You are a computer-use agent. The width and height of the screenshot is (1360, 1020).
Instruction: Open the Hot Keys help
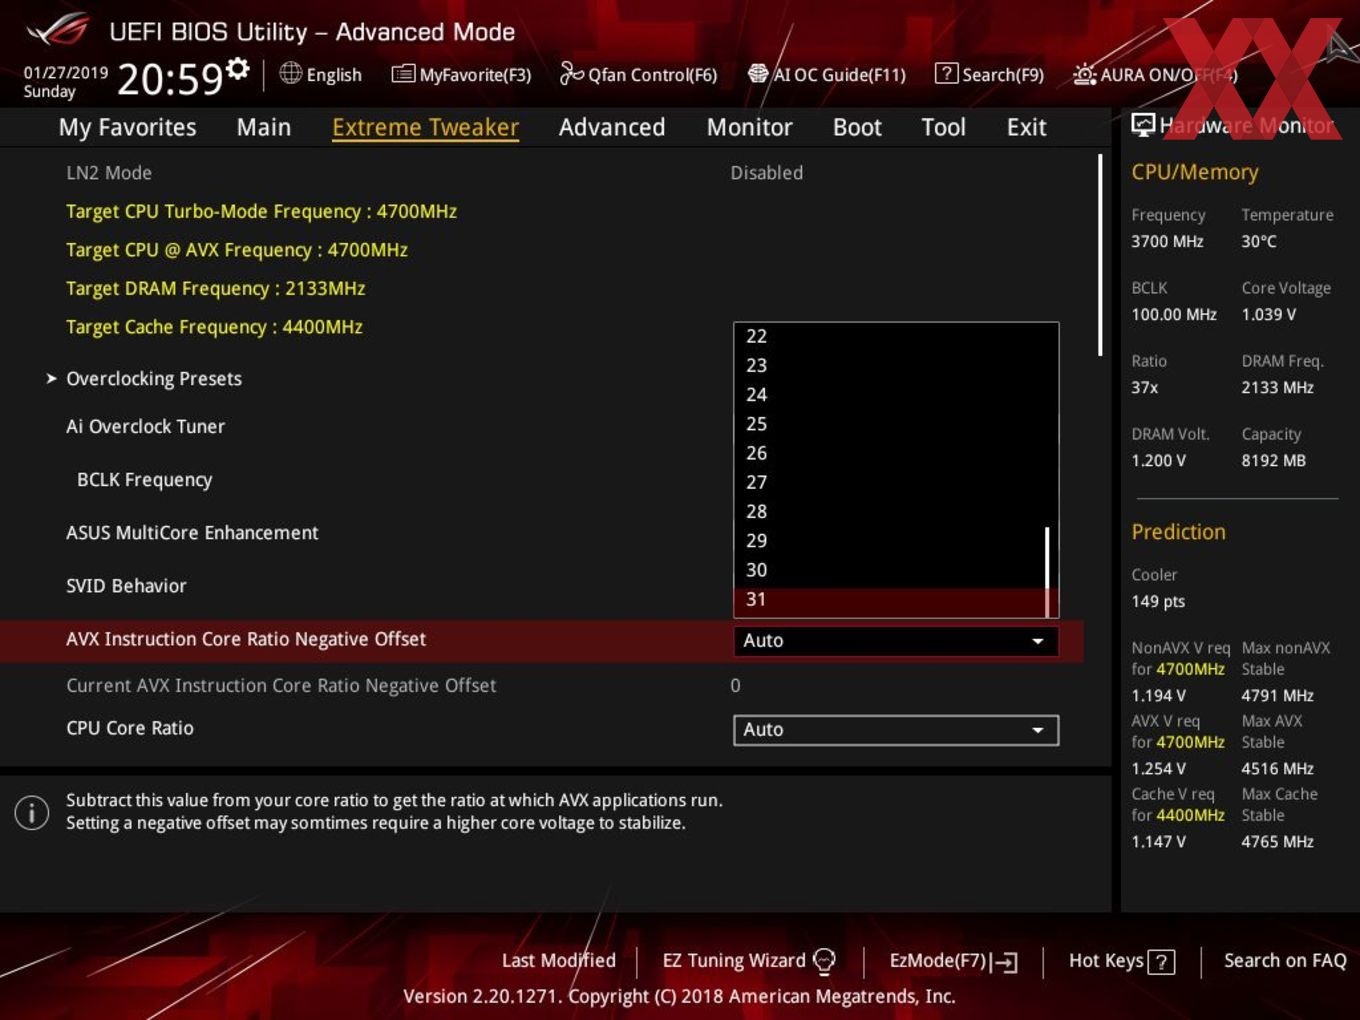(x=1122, y=961)
